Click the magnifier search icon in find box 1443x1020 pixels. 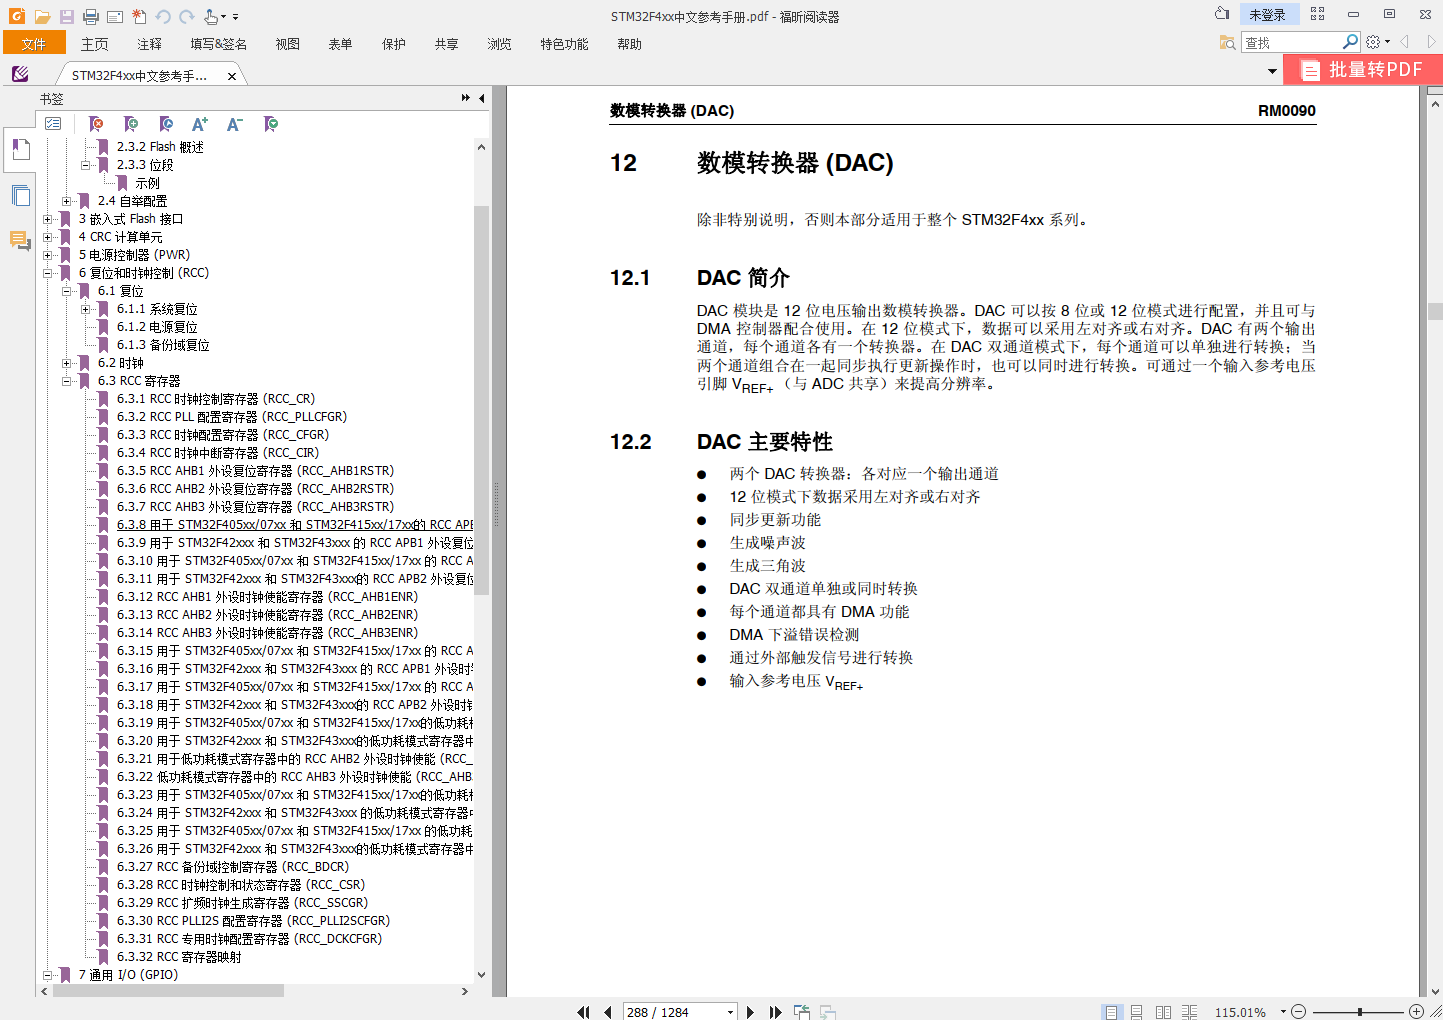[x=1350, y=42]
